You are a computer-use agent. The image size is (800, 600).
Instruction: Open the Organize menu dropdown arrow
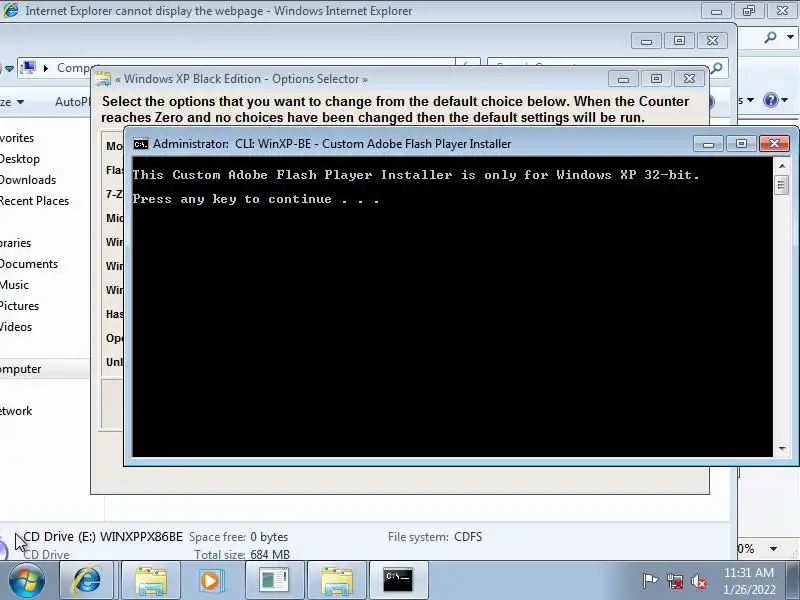tap(20, 102)
